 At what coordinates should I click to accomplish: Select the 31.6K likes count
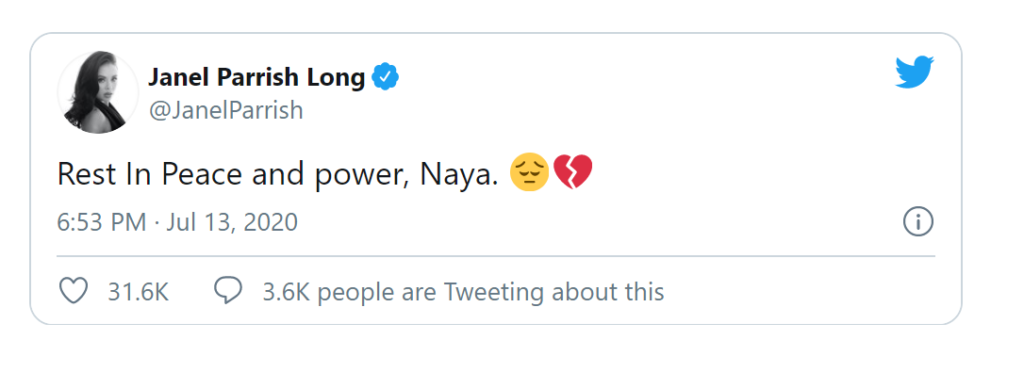[x=138, y=292]
